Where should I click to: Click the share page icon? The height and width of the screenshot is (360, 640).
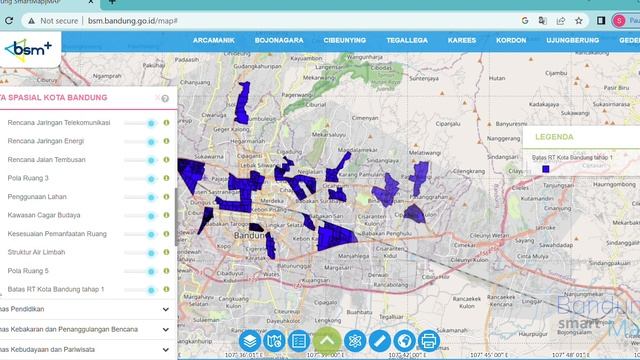click(560, 20)
